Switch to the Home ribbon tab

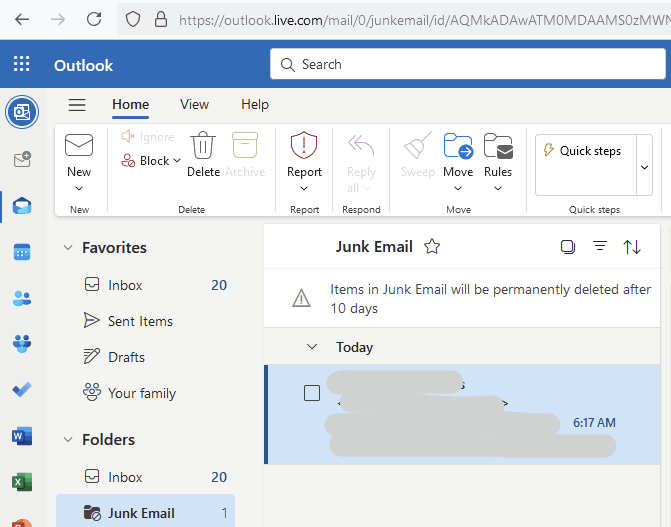[x=131, y=104]
